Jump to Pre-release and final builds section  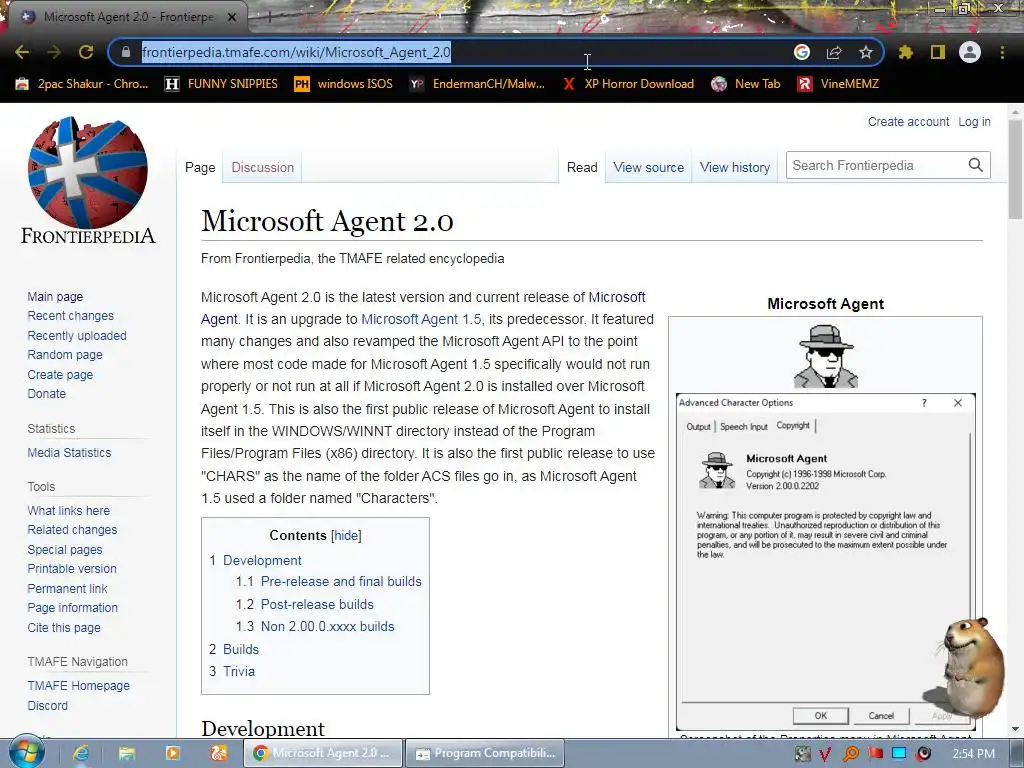click(341, 581)
